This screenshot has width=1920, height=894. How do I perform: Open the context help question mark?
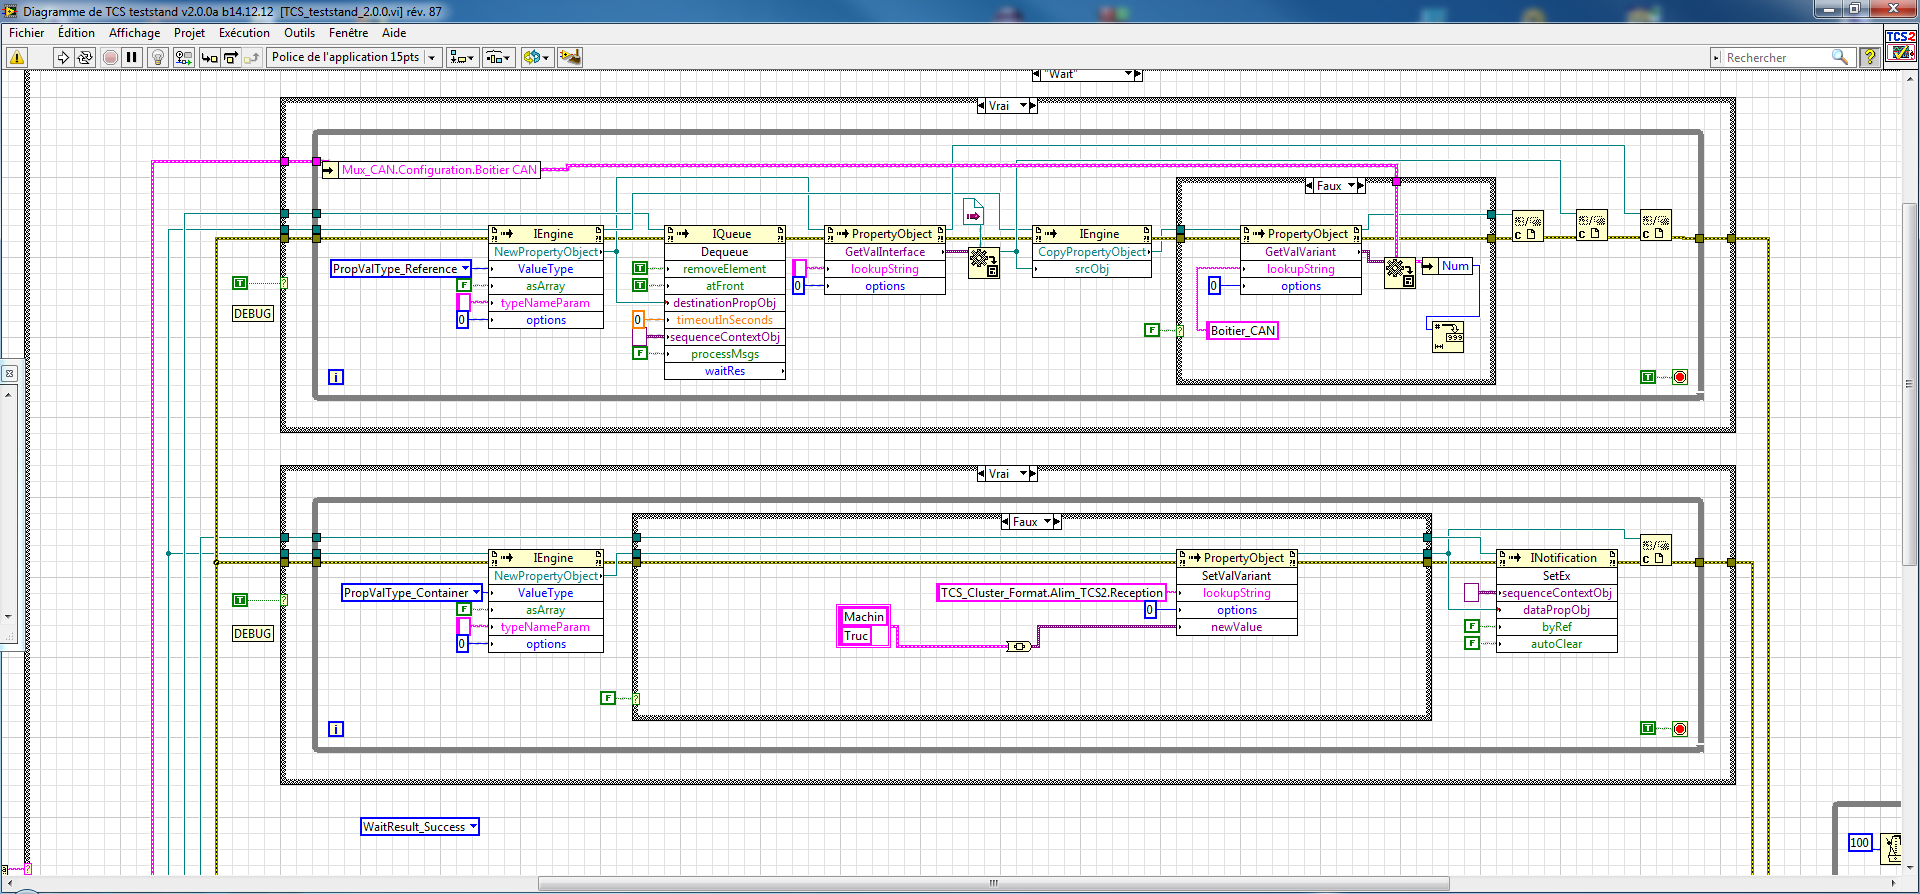pyautogui.click(x=1869, y=57)
